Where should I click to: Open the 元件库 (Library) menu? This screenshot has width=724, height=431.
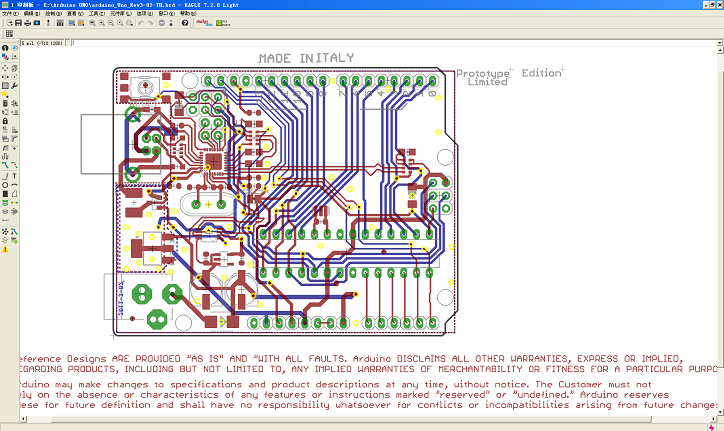pos(120,13)
